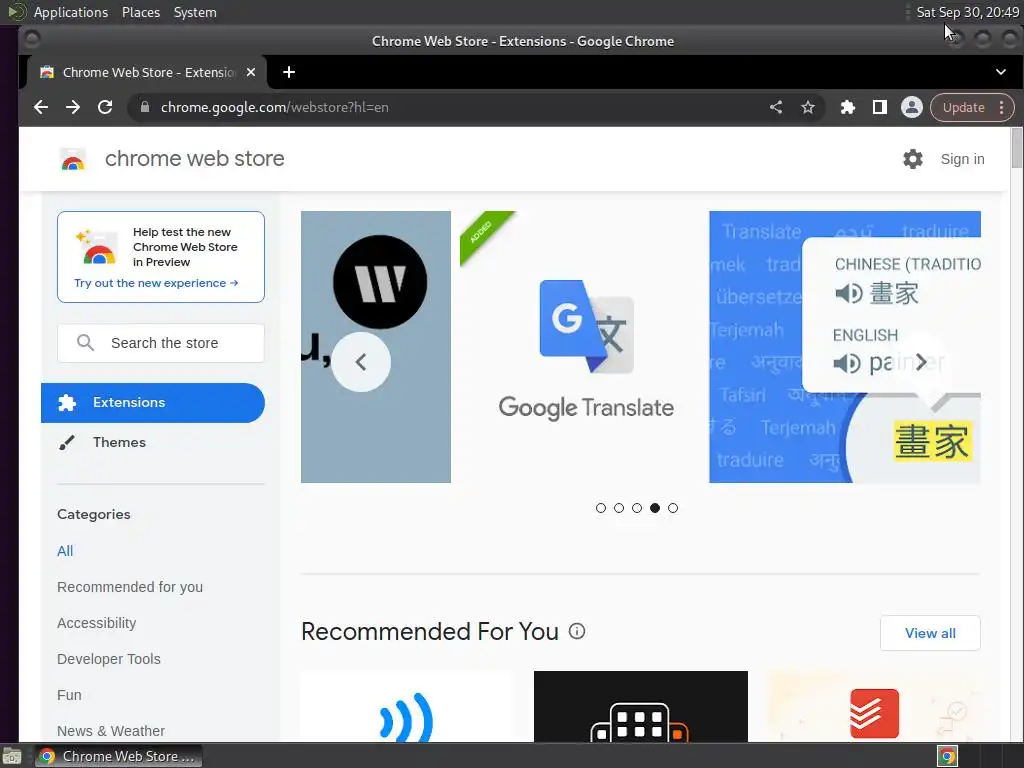Click the 'chrome web store' header title
Image resolution: width=1024 pixels, height=768 pixels.
pyautogui.click(x=195, y=159)
